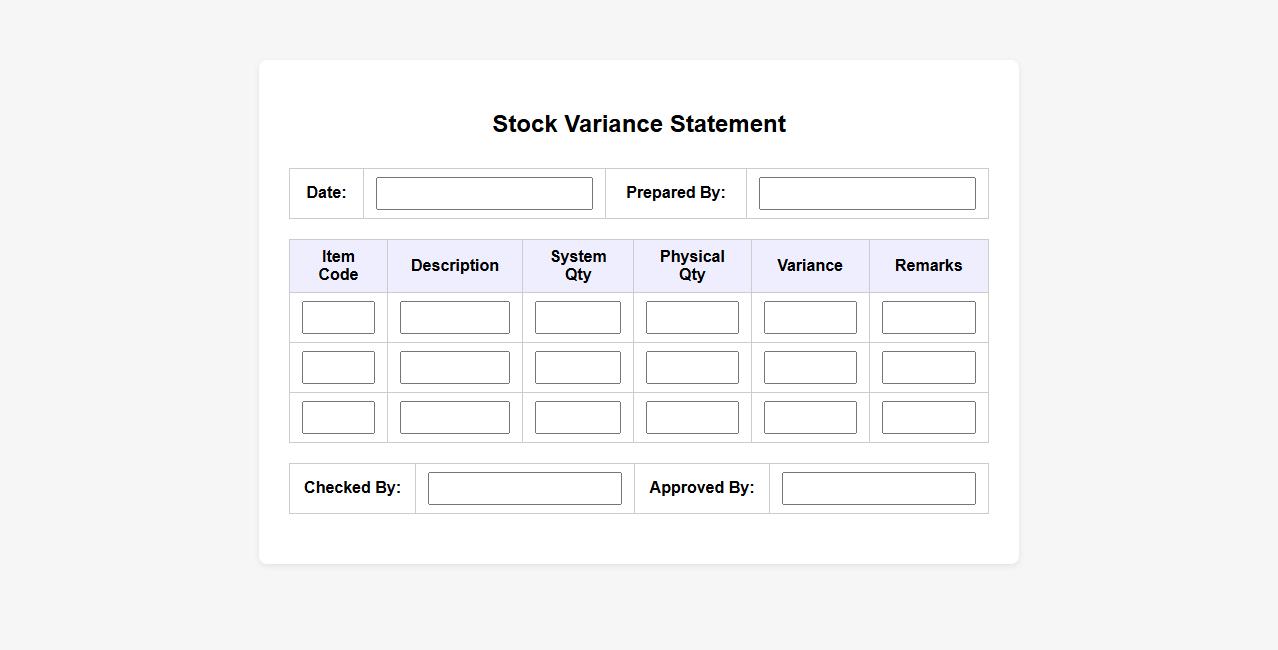The width and height of the screenshot is (1278, 650).
Task: Click the Checked By input field
Action: 524,488
